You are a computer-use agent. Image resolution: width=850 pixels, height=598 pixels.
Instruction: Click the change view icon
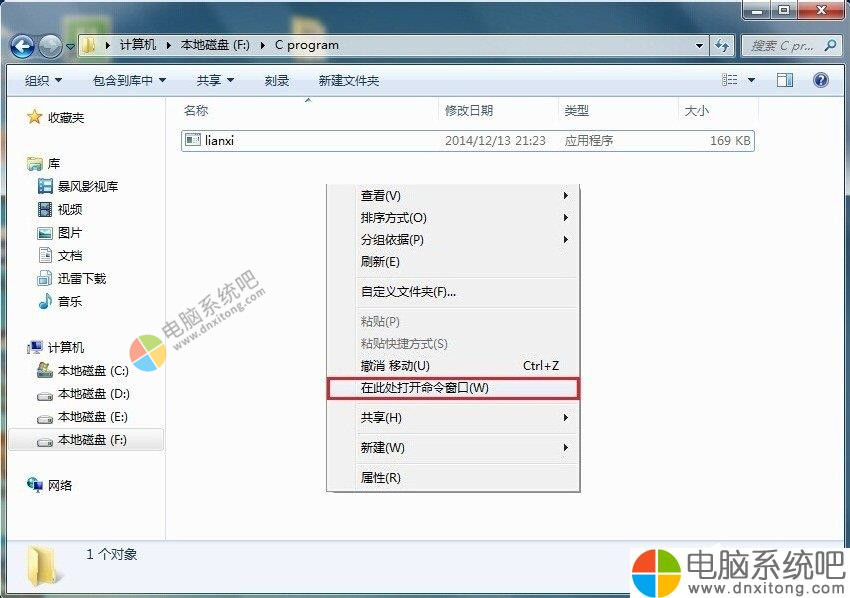(x=729, y=80)
